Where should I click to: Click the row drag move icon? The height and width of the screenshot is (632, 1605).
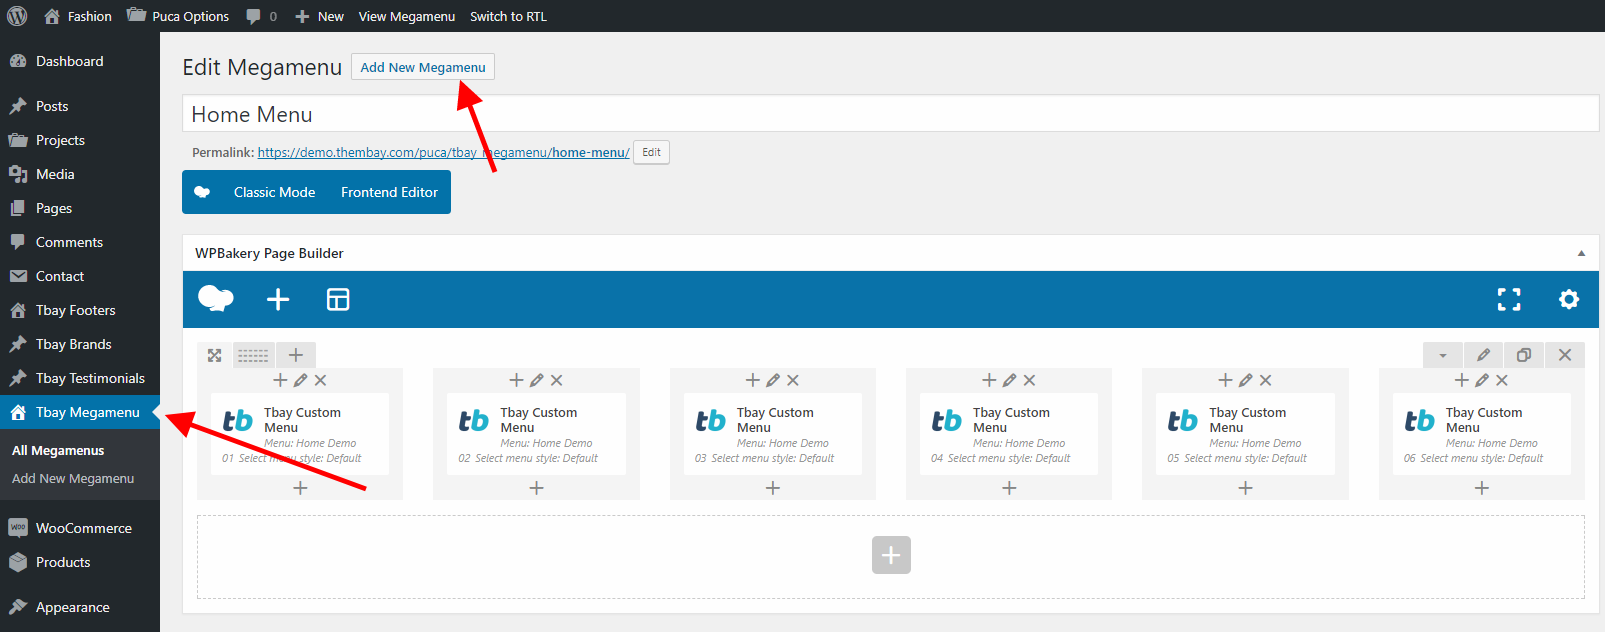pyautogui.click(x=214, y=355)
